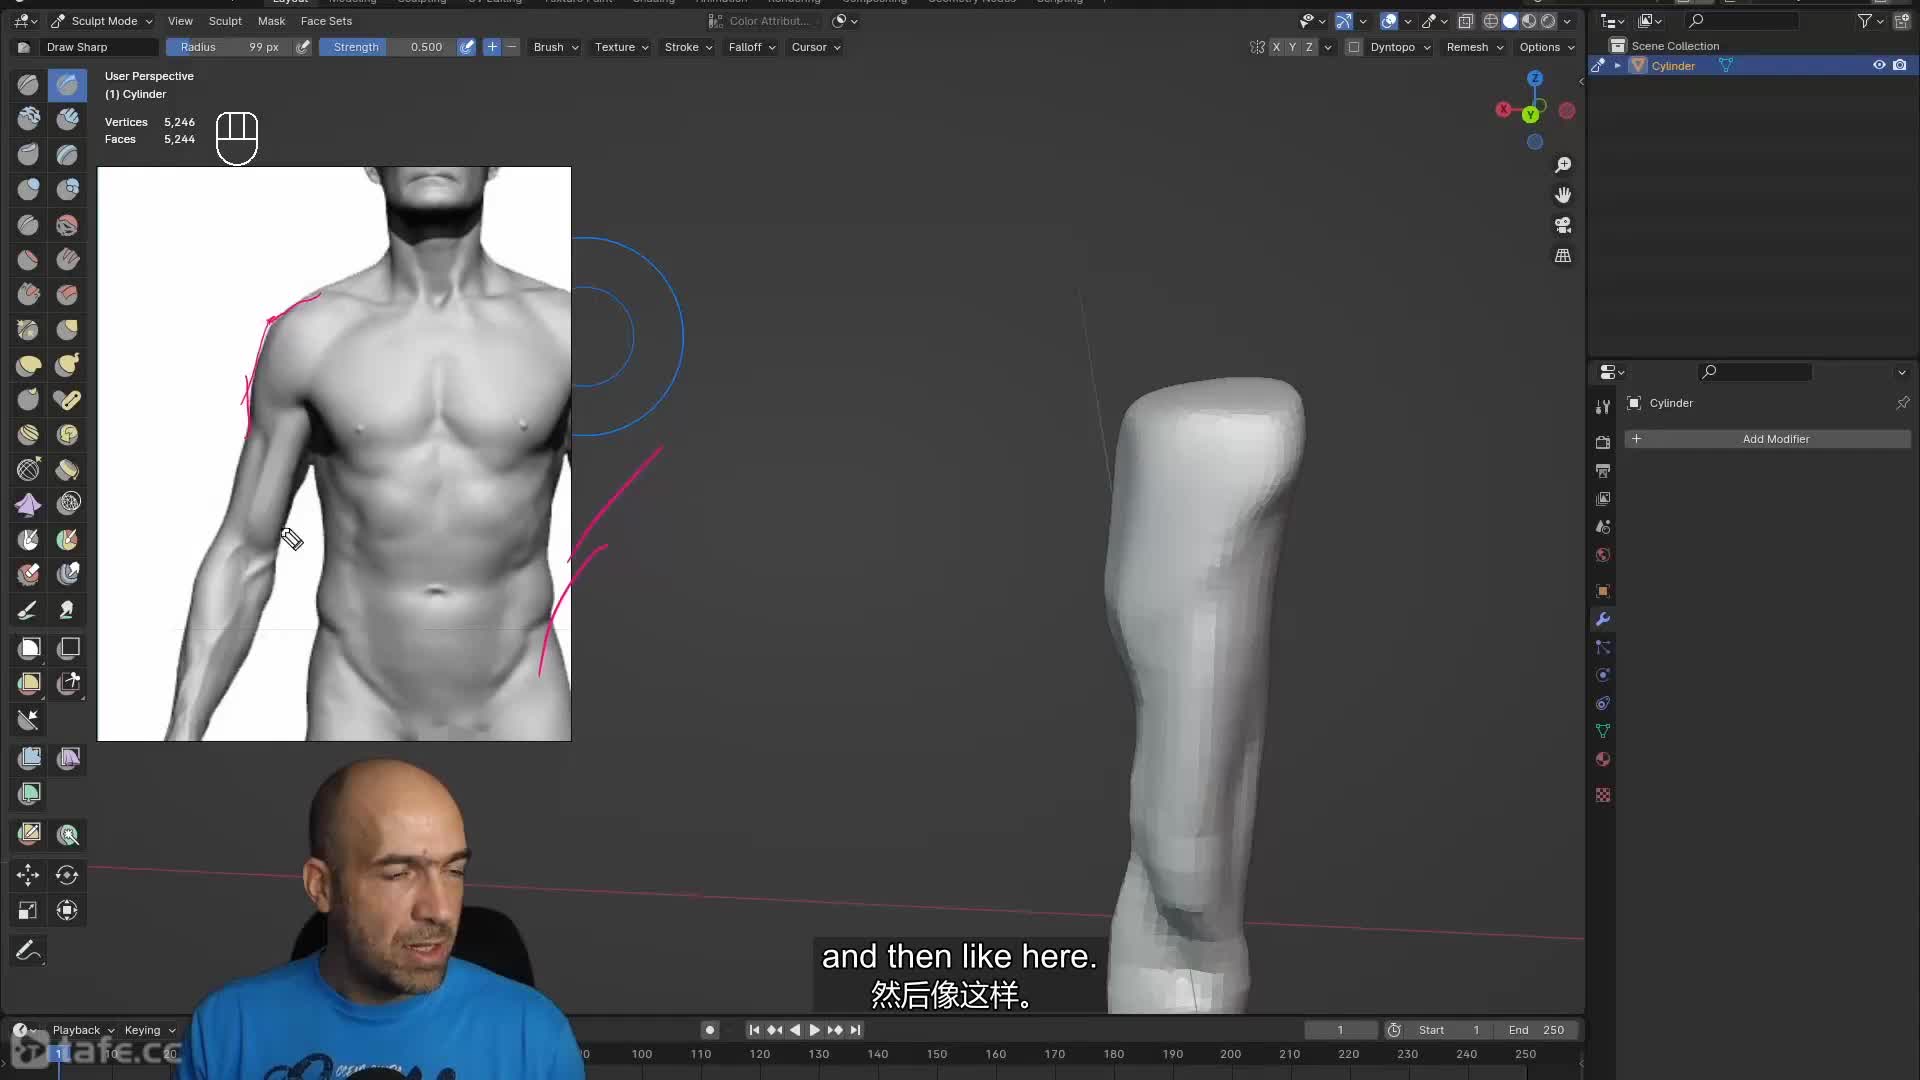Select the Mesh Filter tool
The width and height of the screenshot is (1920, 1080).
pos(28,758)
